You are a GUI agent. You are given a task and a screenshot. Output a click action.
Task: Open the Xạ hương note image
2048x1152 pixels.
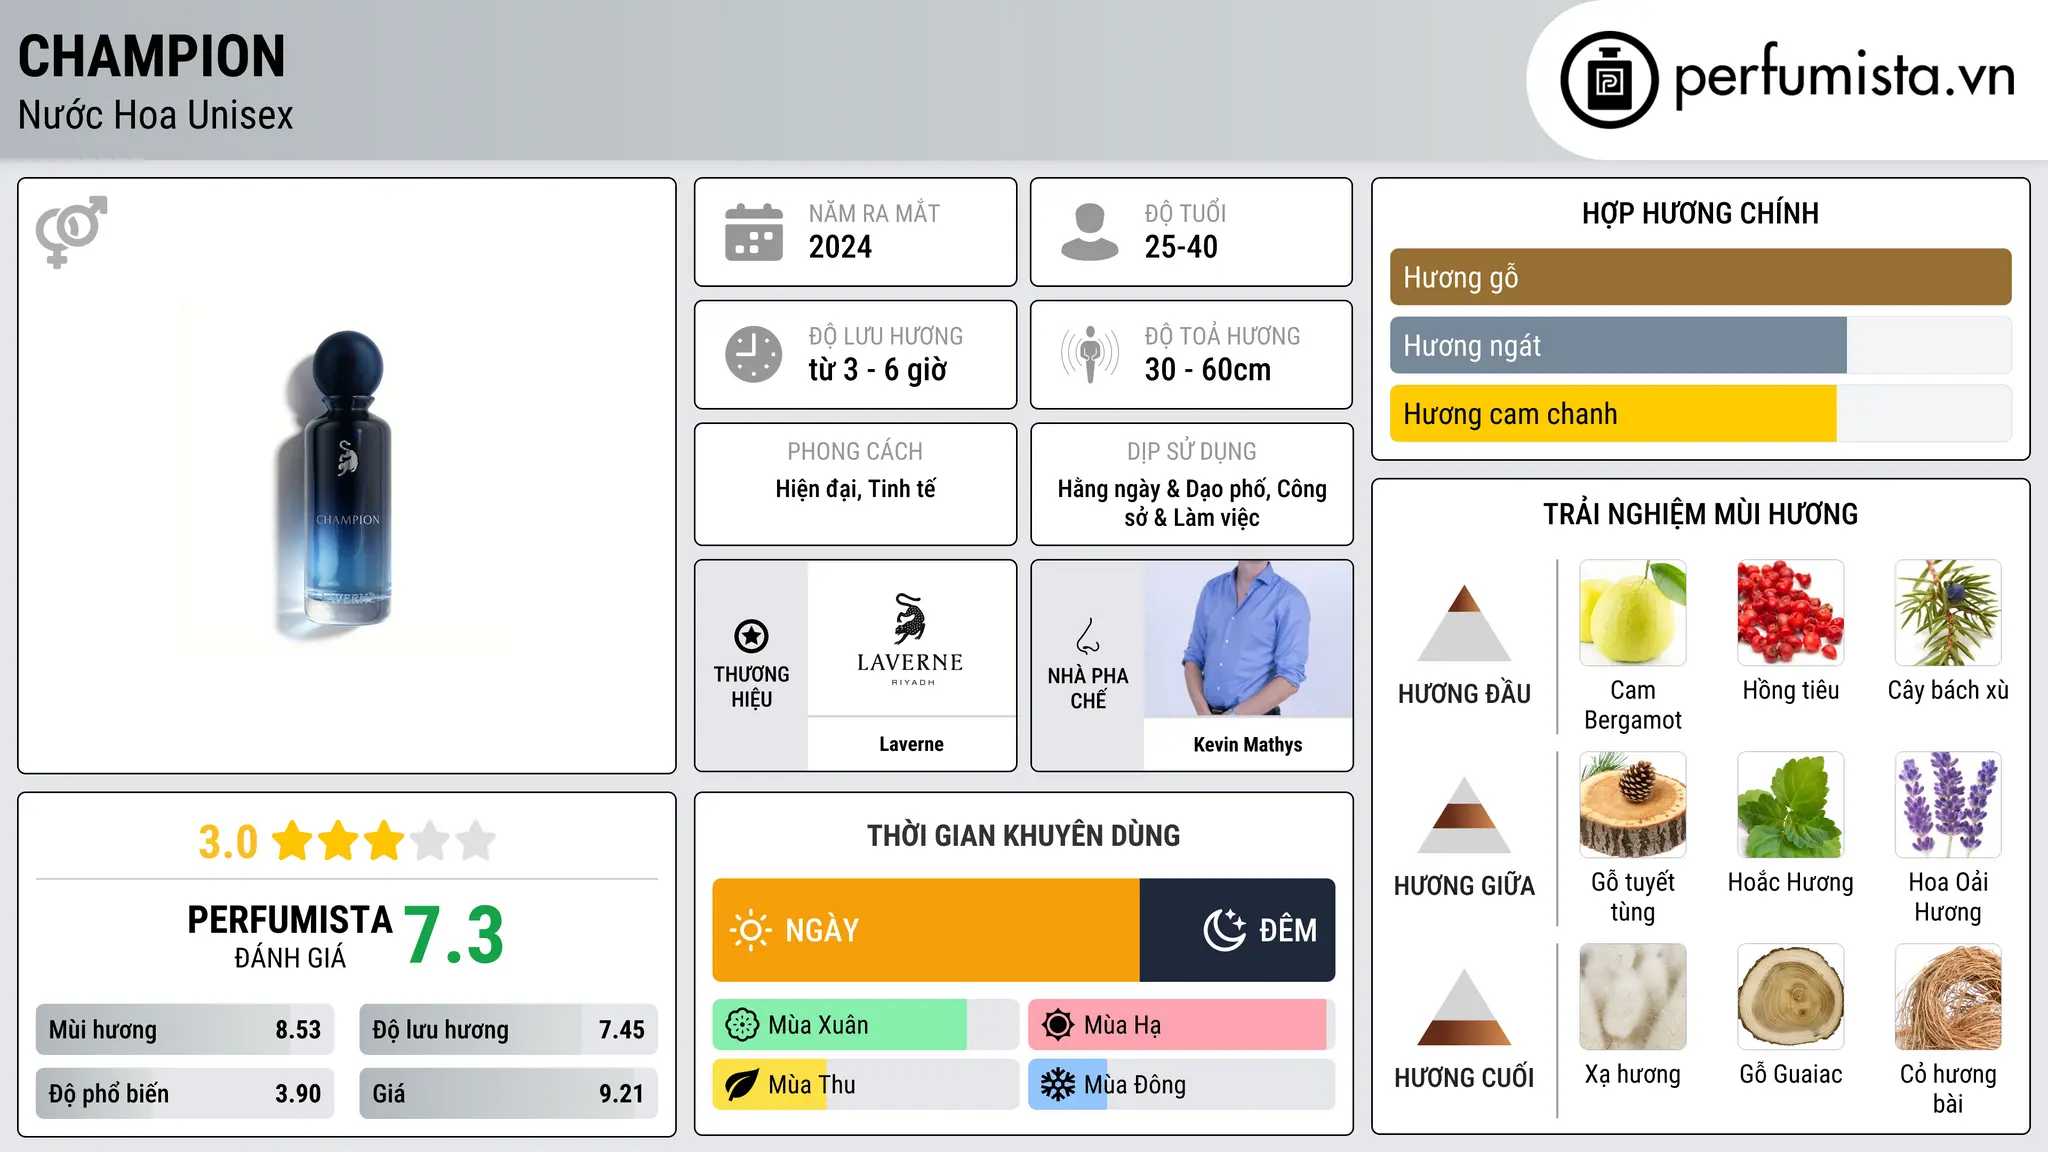coord(1633,997)
